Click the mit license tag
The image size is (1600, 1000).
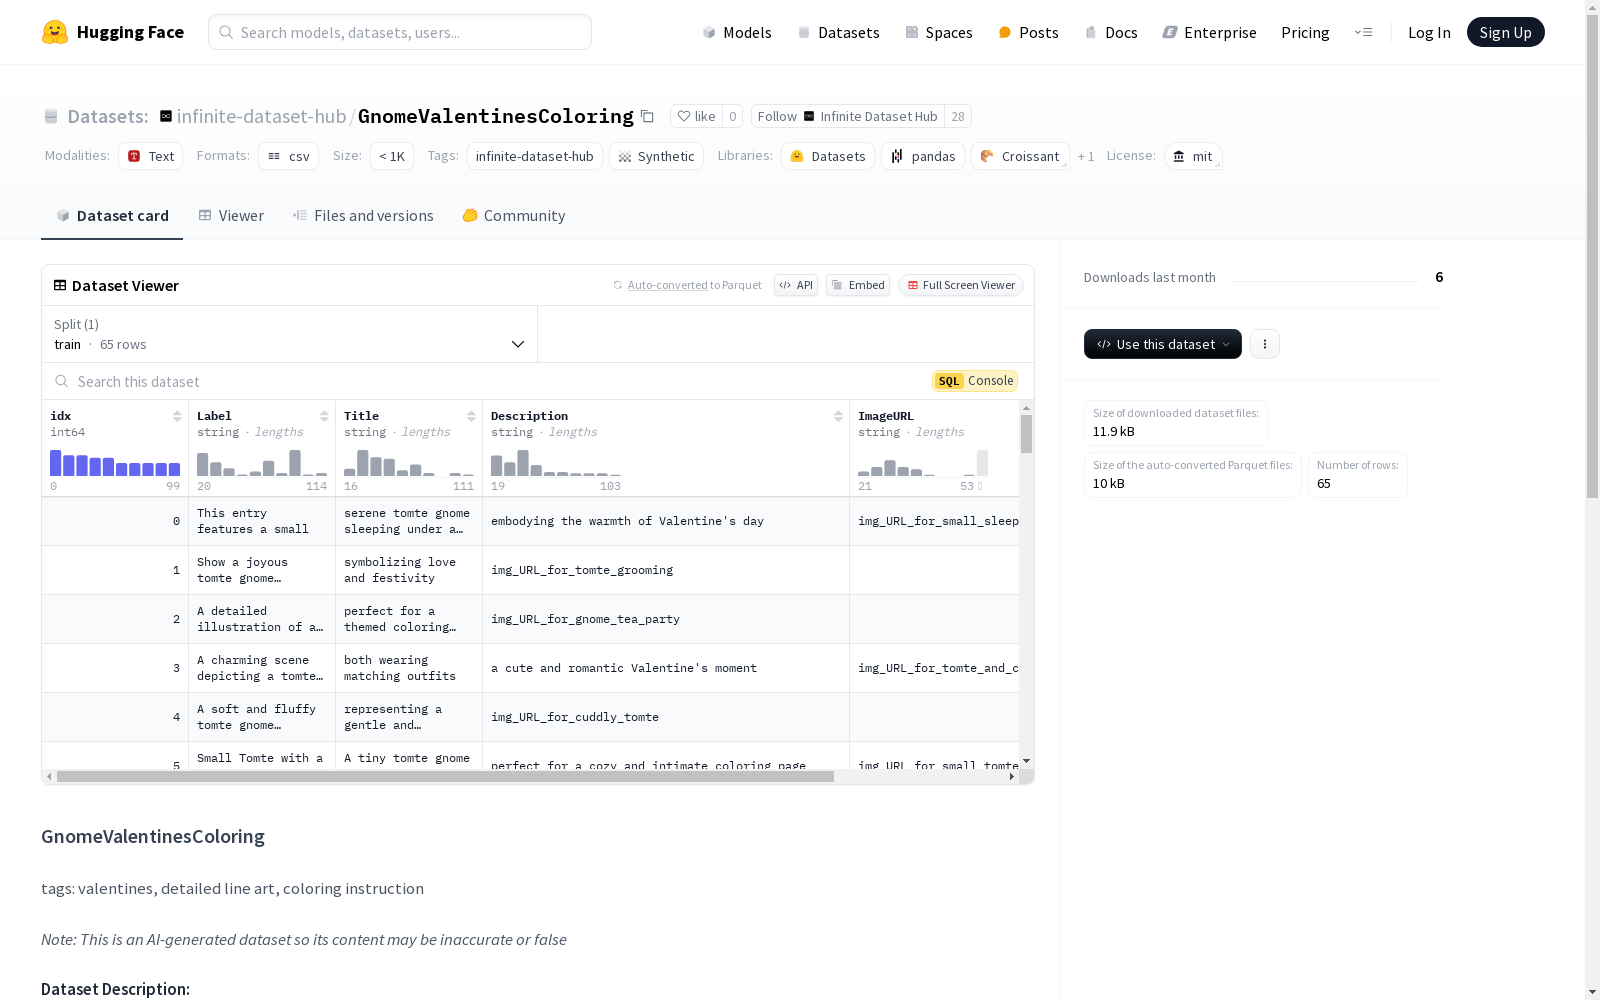pos(1193,156)
